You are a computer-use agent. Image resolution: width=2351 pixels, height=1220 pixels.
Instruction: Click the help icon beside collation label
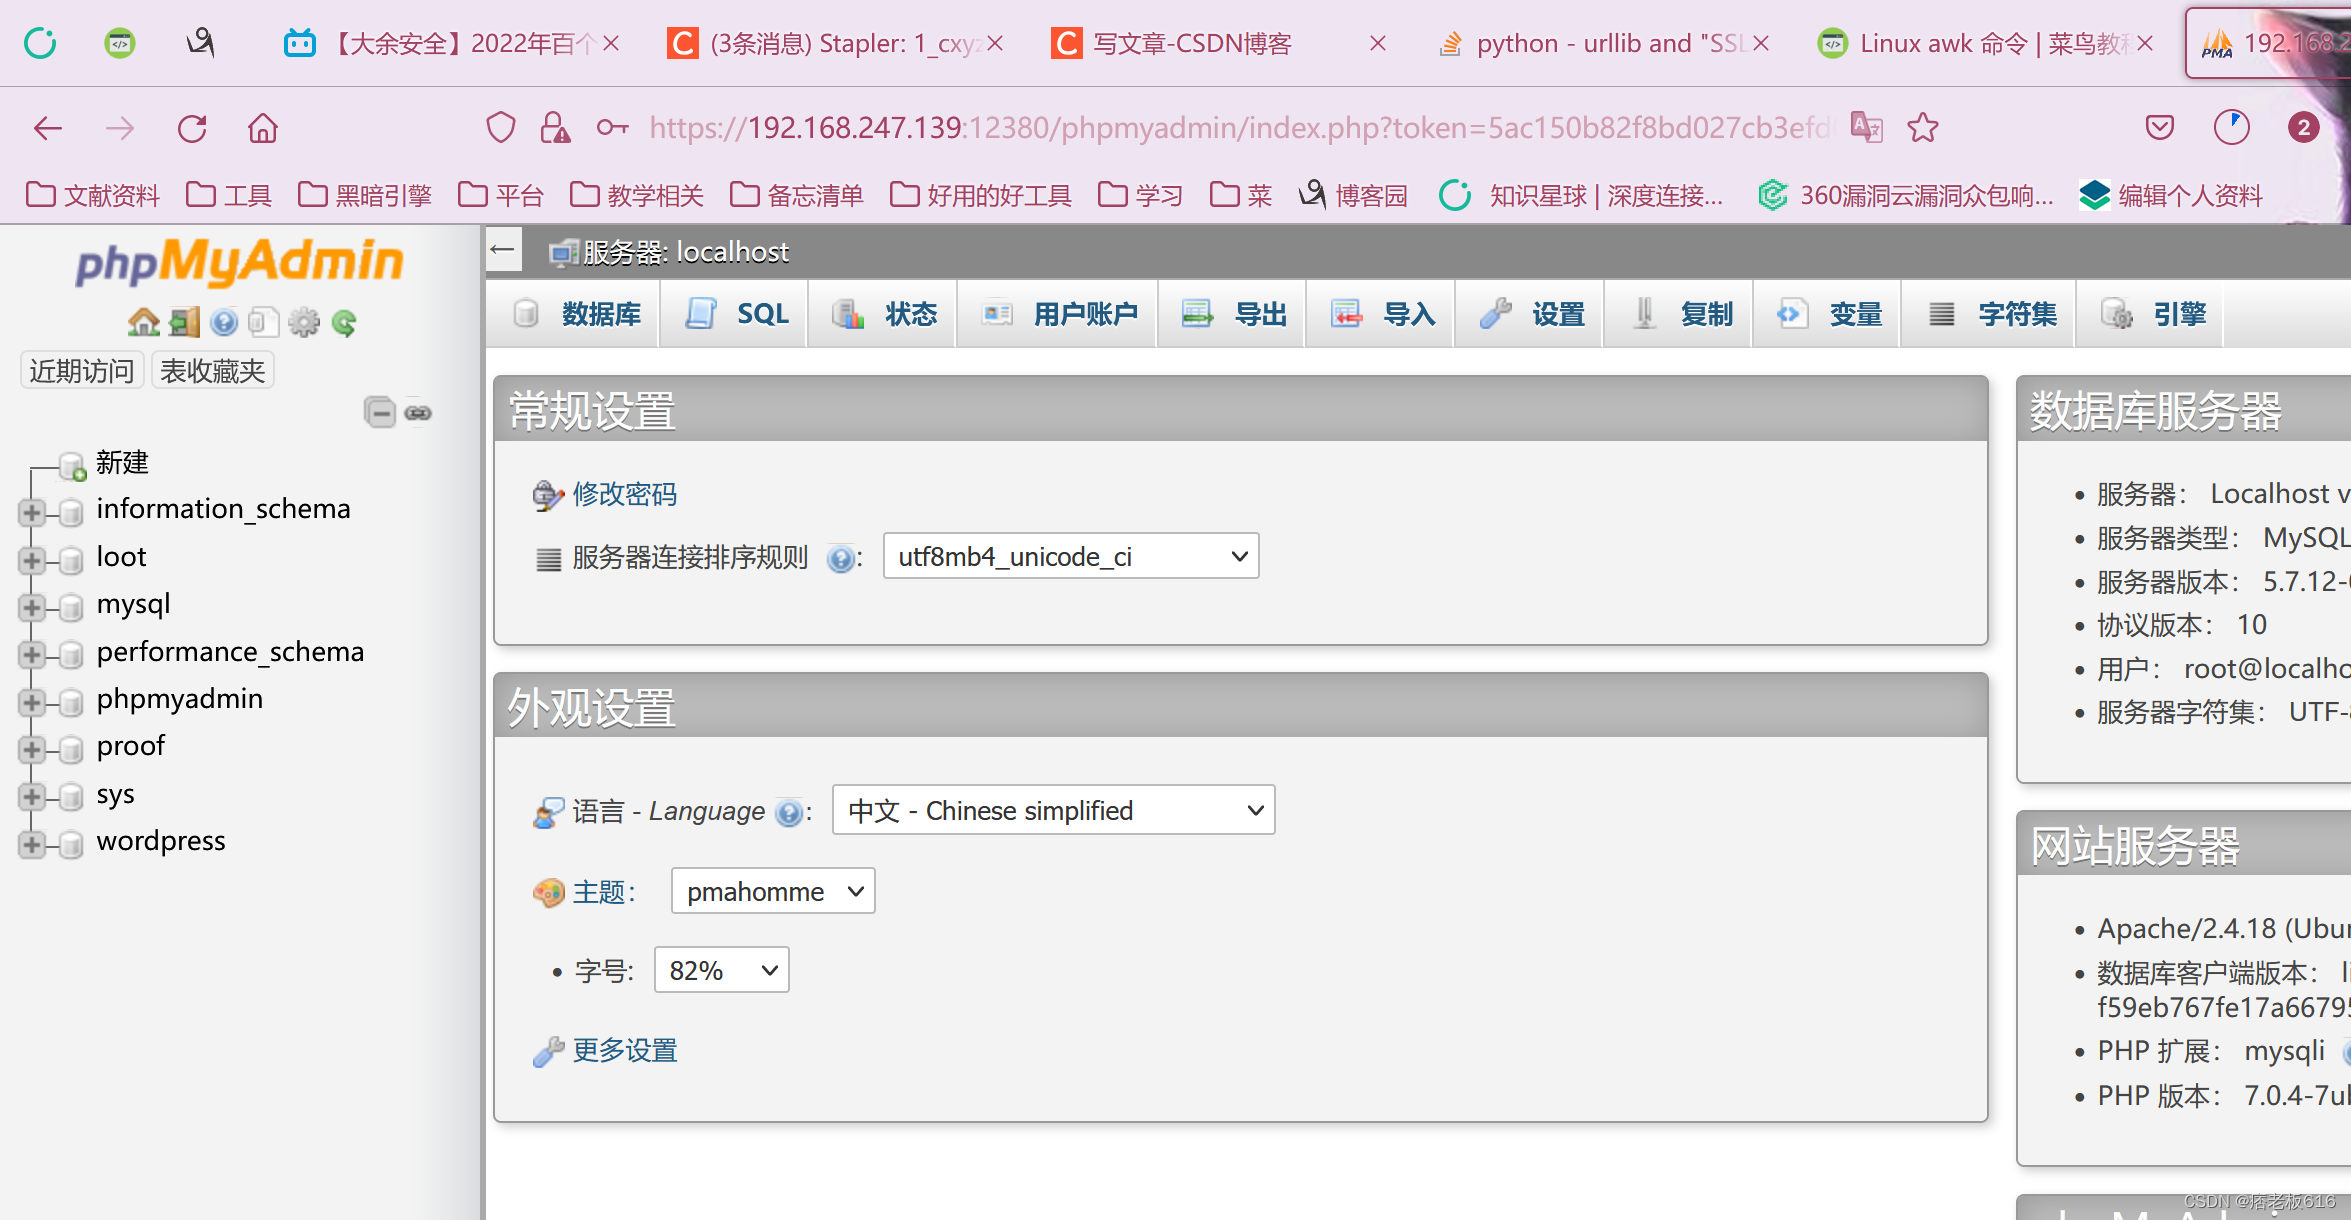[x=841, y=558]
